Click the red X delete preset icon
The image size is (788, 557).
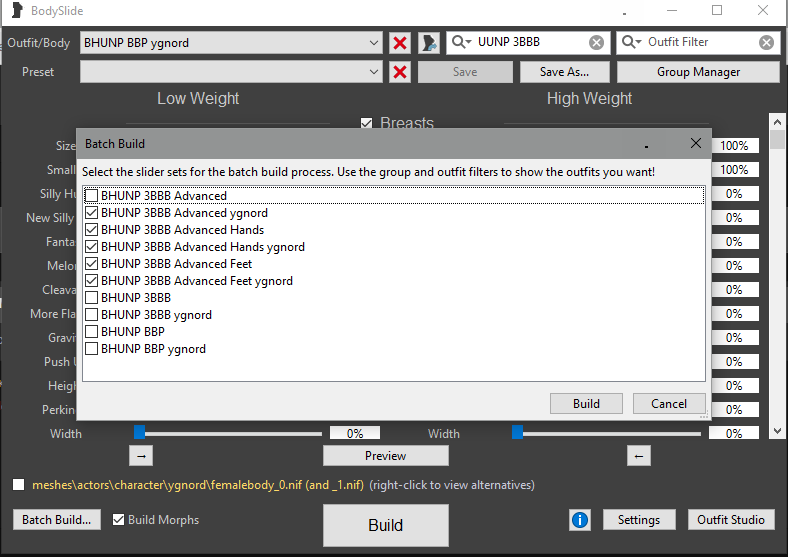click(x=400, y=72)
